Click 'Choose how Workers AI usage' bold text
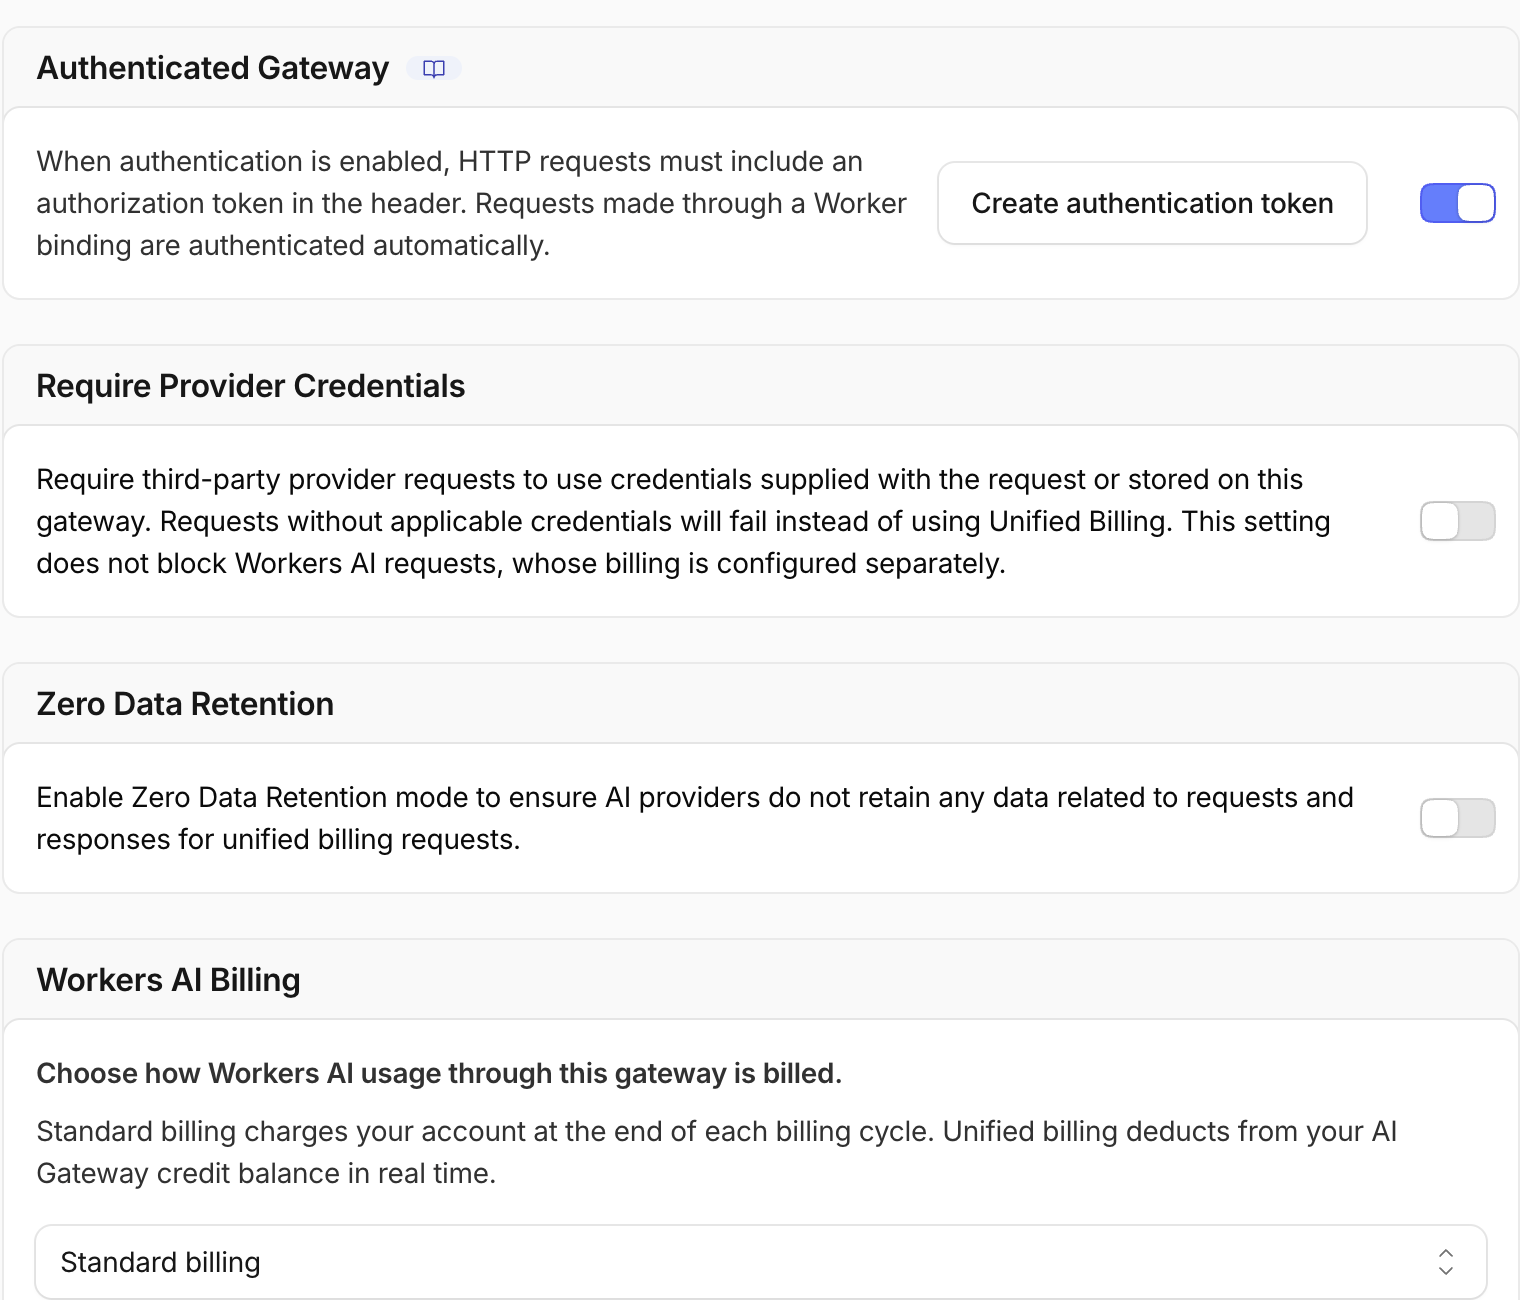This screenshot has width=1520, height=1300. click(439, 1073)
